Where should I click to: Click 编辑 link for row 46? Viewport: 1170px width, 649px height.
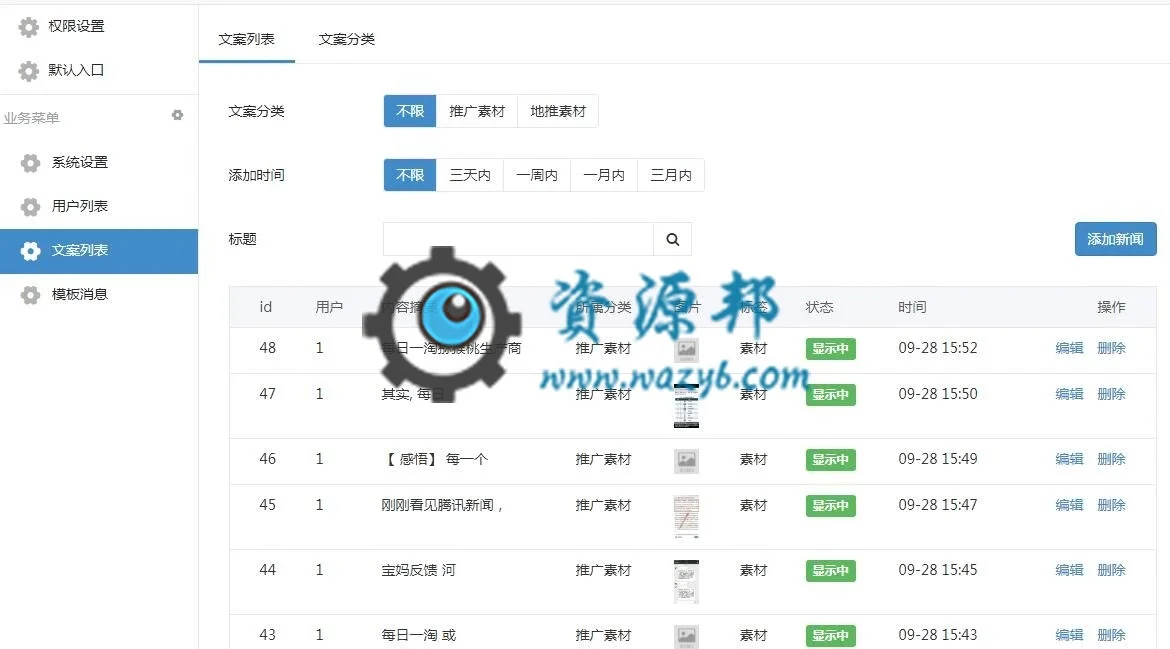pos(1069,459)
